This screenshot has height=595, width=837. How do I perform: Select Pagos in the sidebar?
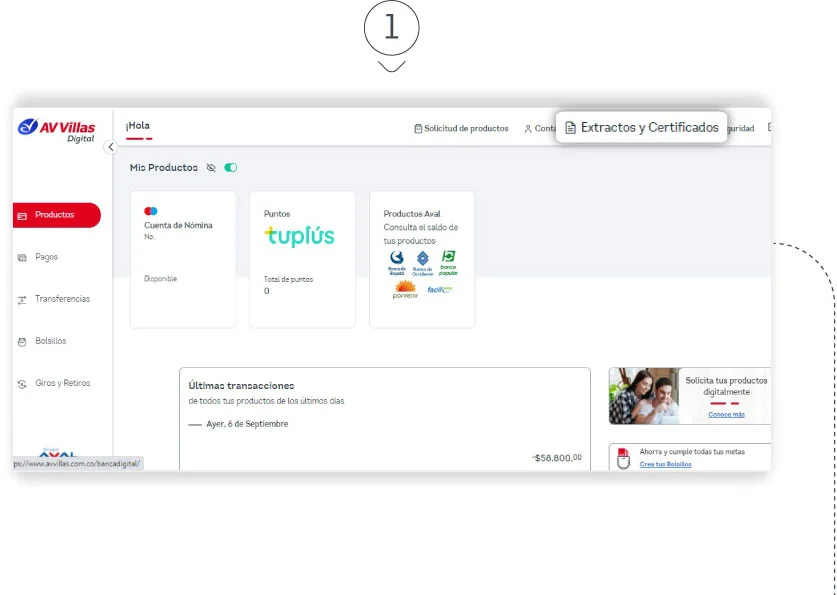[46, 257]
